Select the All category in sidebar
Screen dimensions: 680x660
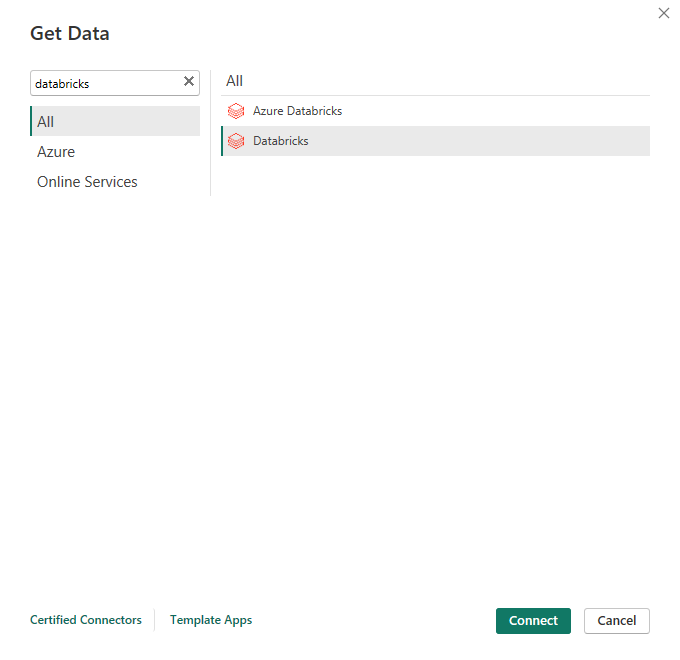click(46, 122)
